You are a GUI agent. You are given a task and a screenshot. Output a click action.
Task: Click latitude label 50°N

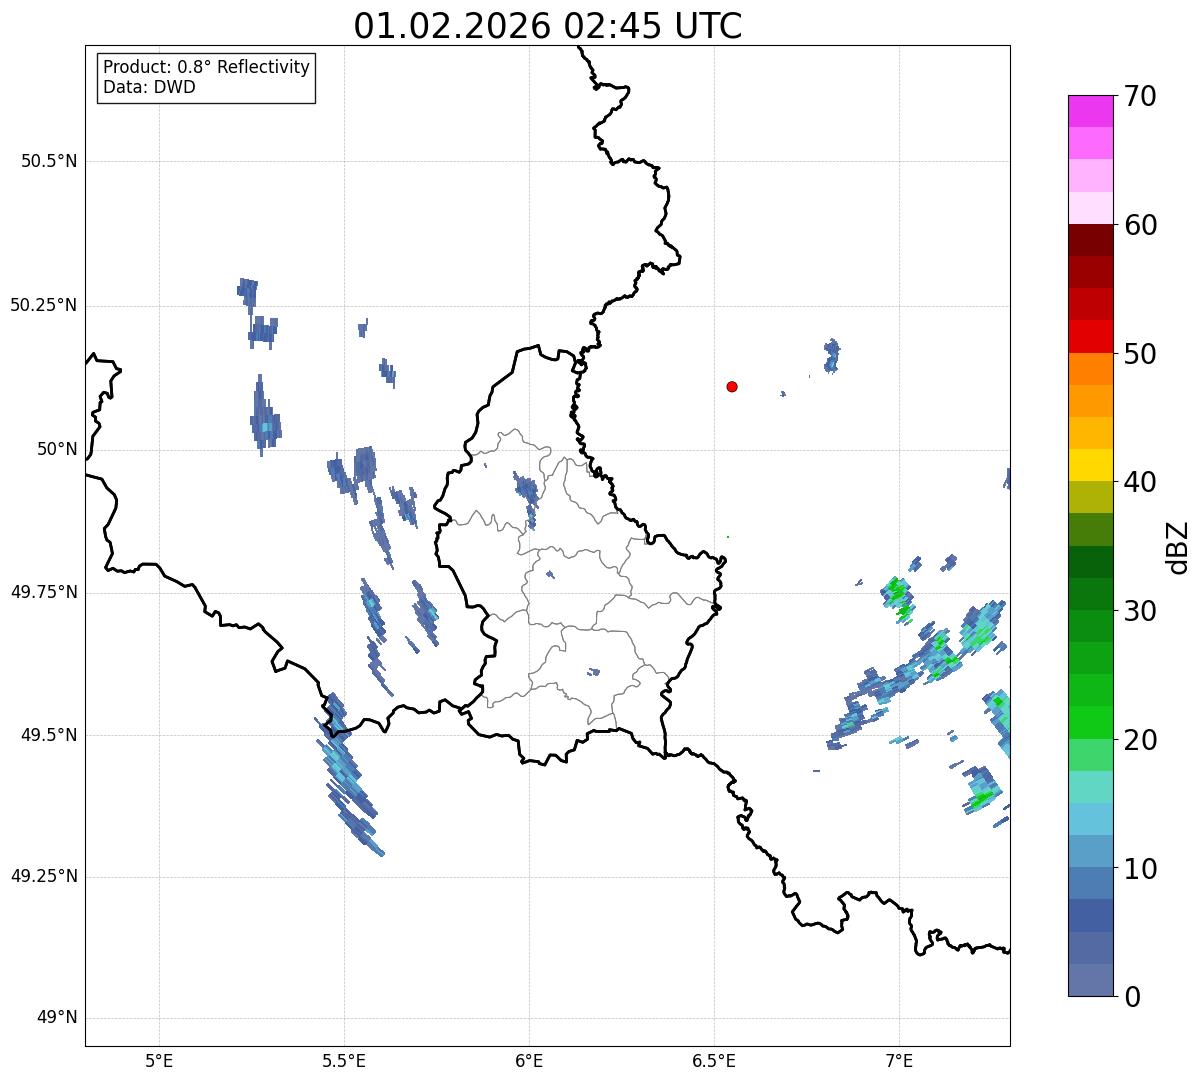pos(57,449)
